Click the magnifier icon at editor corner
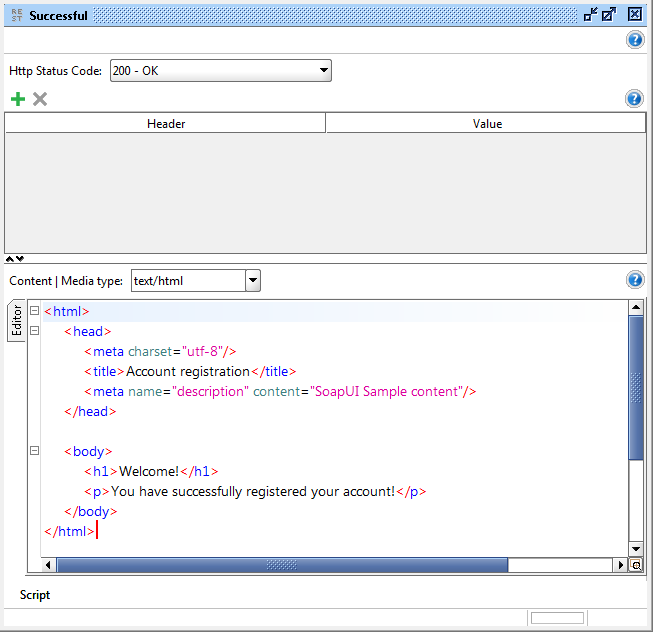This screenshot has height=632, width=653. pos(635,566)
